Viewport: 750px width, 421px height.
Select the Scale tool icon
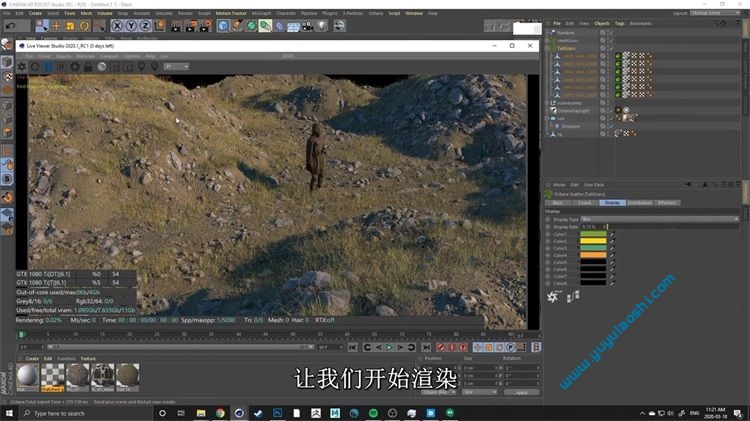(70, 25)
